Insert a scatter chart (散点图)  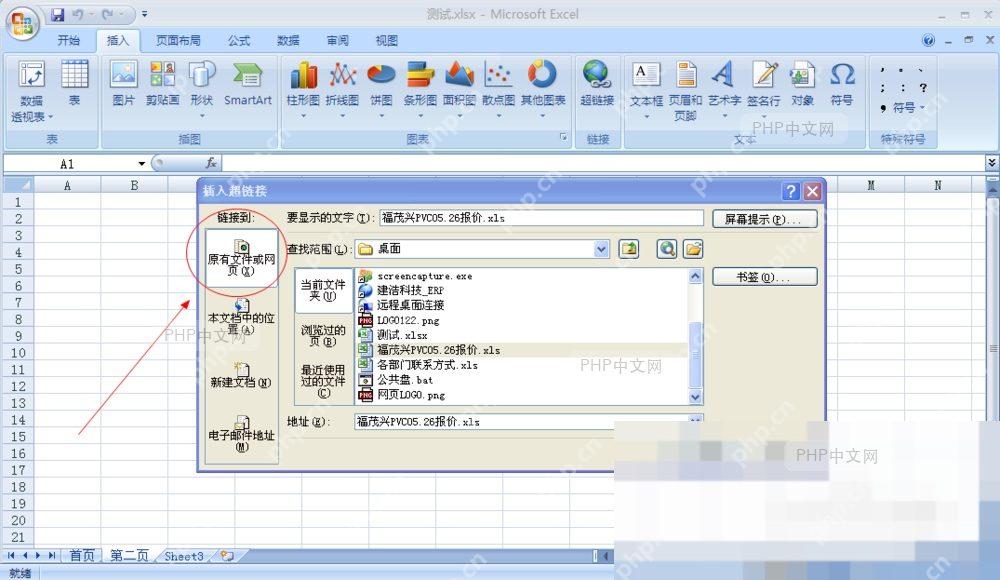click(498, 88)
